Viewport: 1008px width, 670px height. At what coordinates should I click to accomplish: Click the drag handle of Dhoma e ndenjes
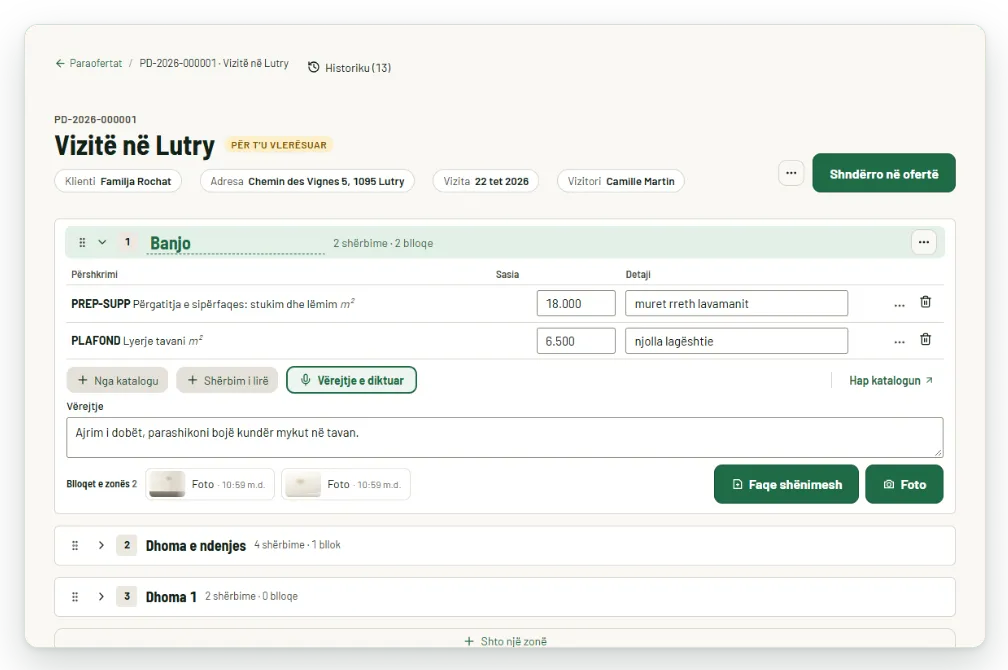75,545
